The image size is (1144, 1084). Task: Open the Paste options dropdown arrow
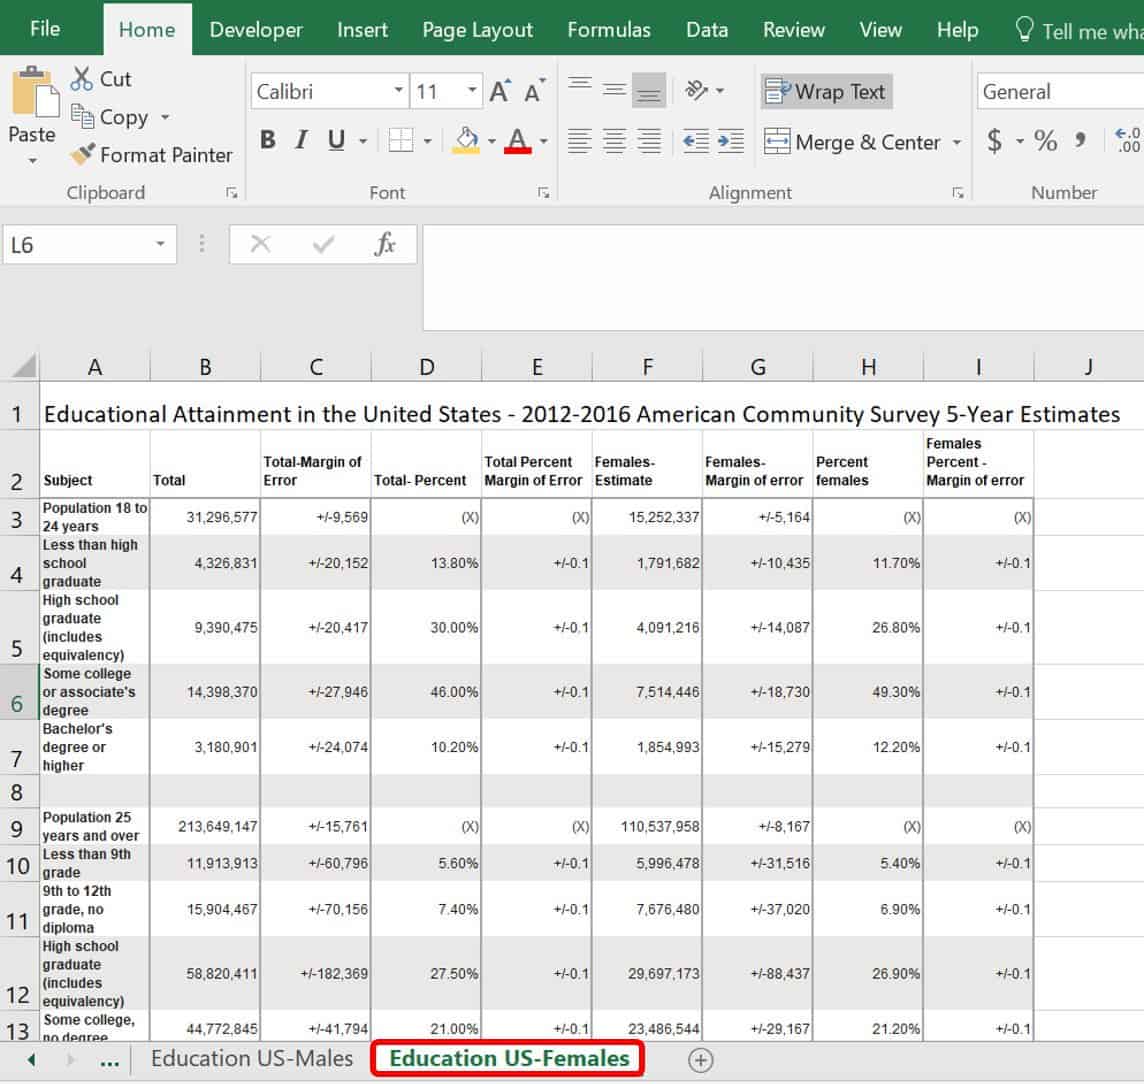32,160
